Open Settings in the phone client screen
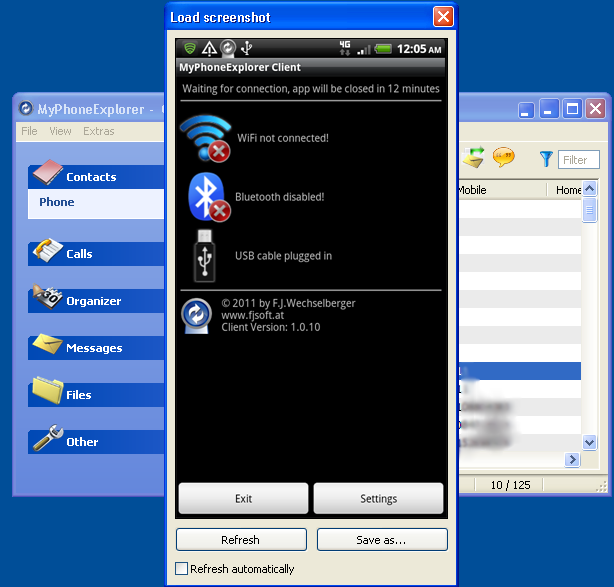The width and height of the screenshot is (614, 587). click(378, 498)
